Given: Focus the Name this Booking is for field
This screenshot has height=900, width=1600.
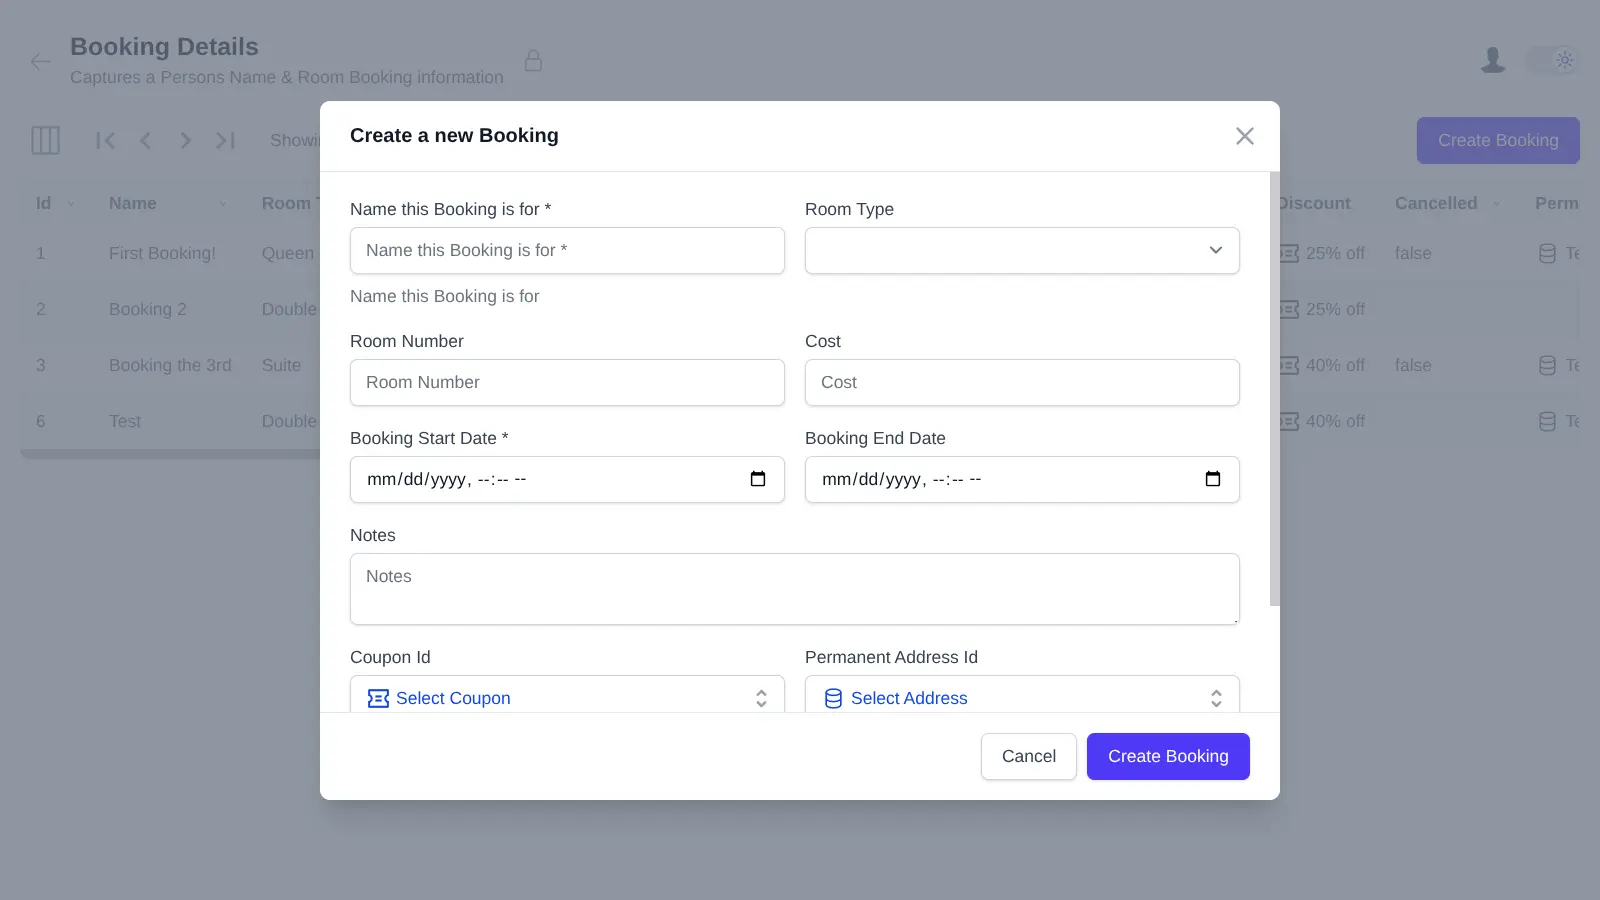Looking at the screenshot, I should [567, 250].
